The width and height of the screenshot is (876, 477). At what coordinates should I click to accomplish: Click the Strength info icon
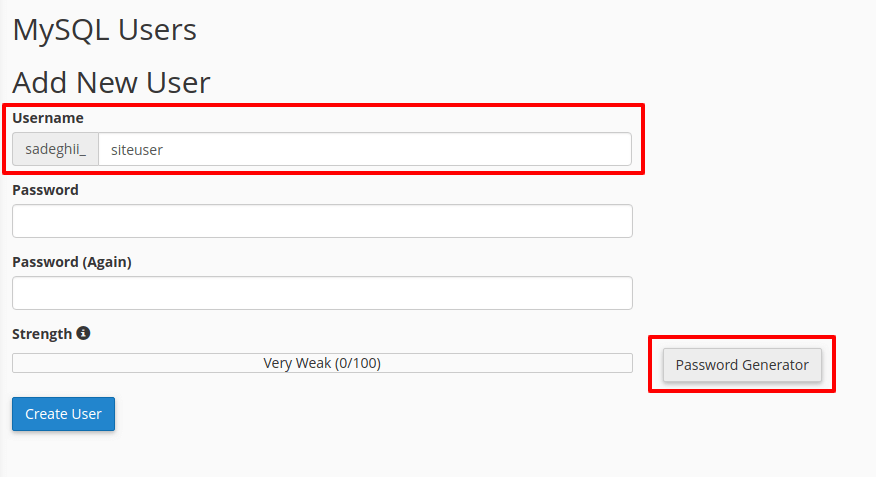coord(83,333)
